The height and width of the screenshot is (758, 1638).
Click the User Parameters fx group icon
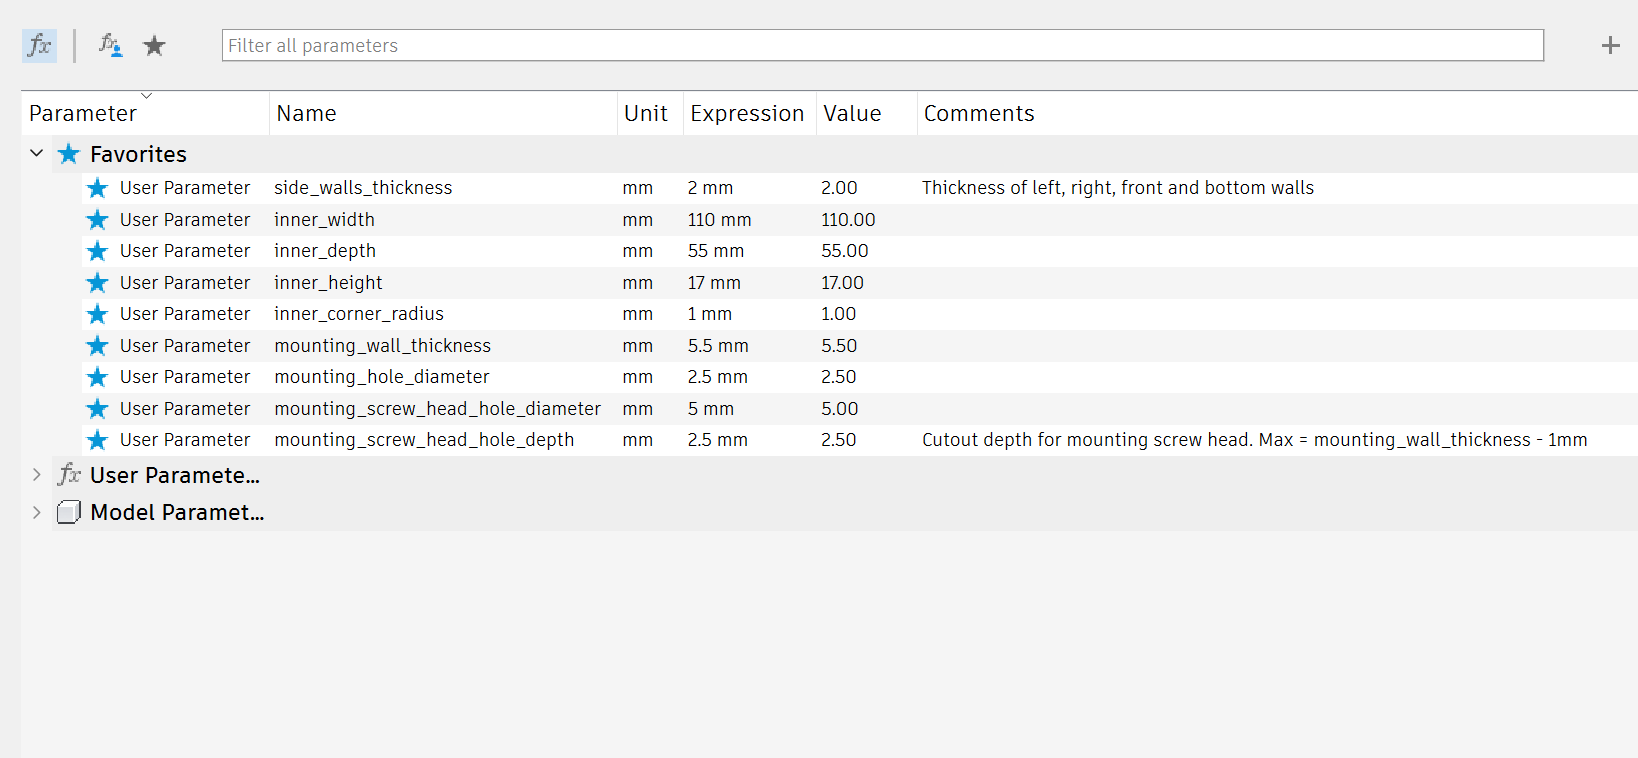(x=69, y=475)
